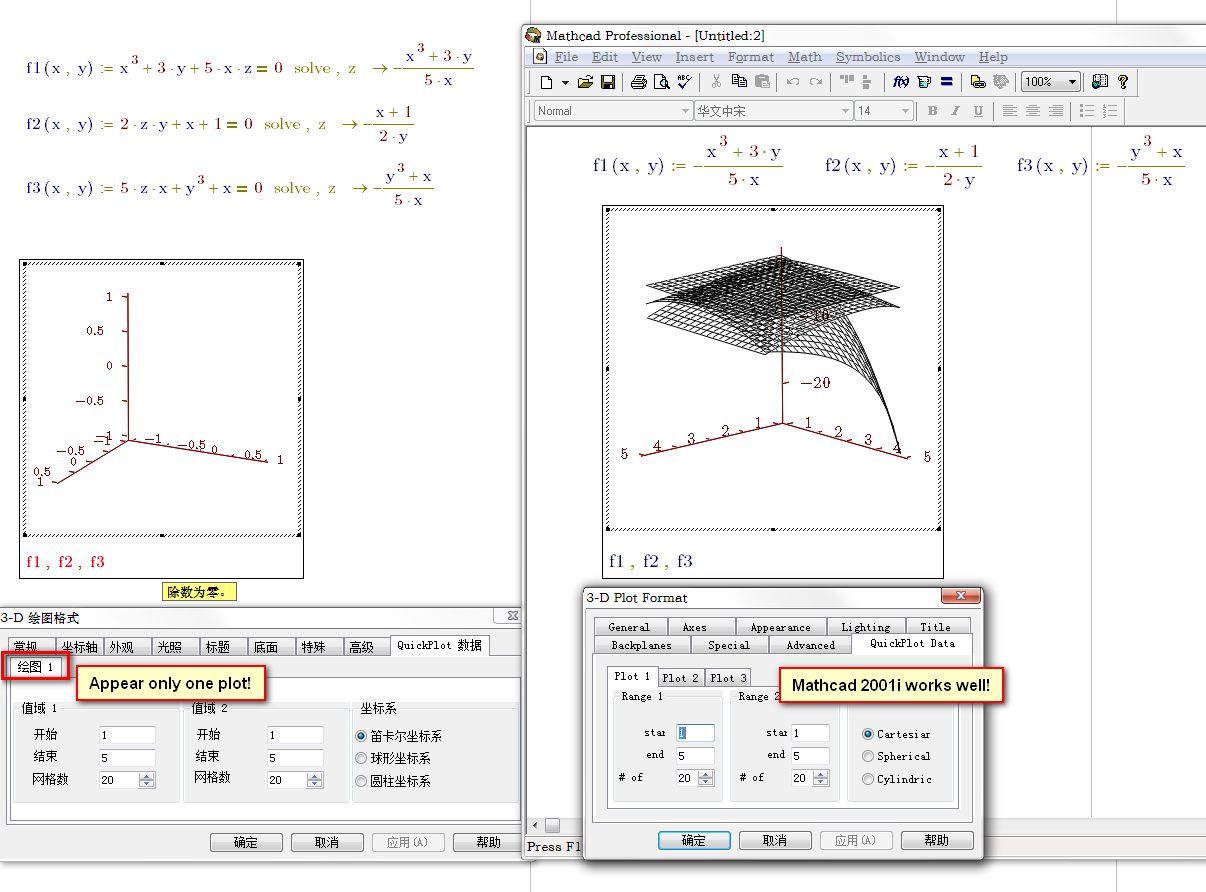Switch to the Lighting tab
This screenshot has height=892, width=1206.
click(x=865, y=627)
